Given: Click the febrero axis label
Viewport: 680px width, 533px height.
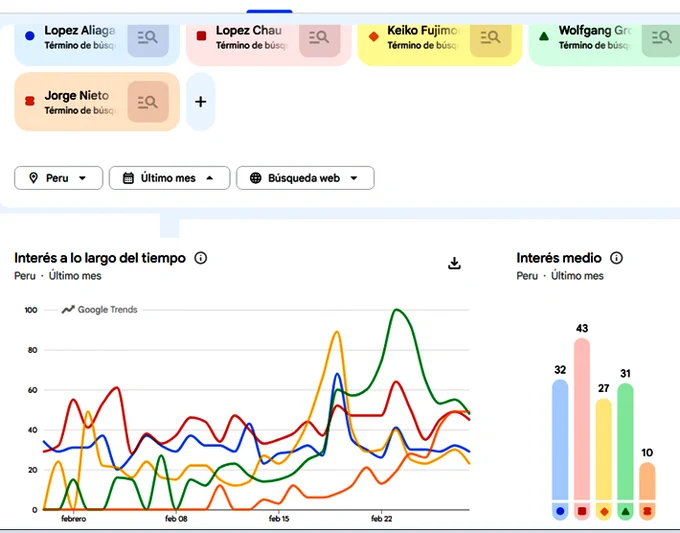Looking at the screenshot, I should pyautogui.click(x=74, y=519).
